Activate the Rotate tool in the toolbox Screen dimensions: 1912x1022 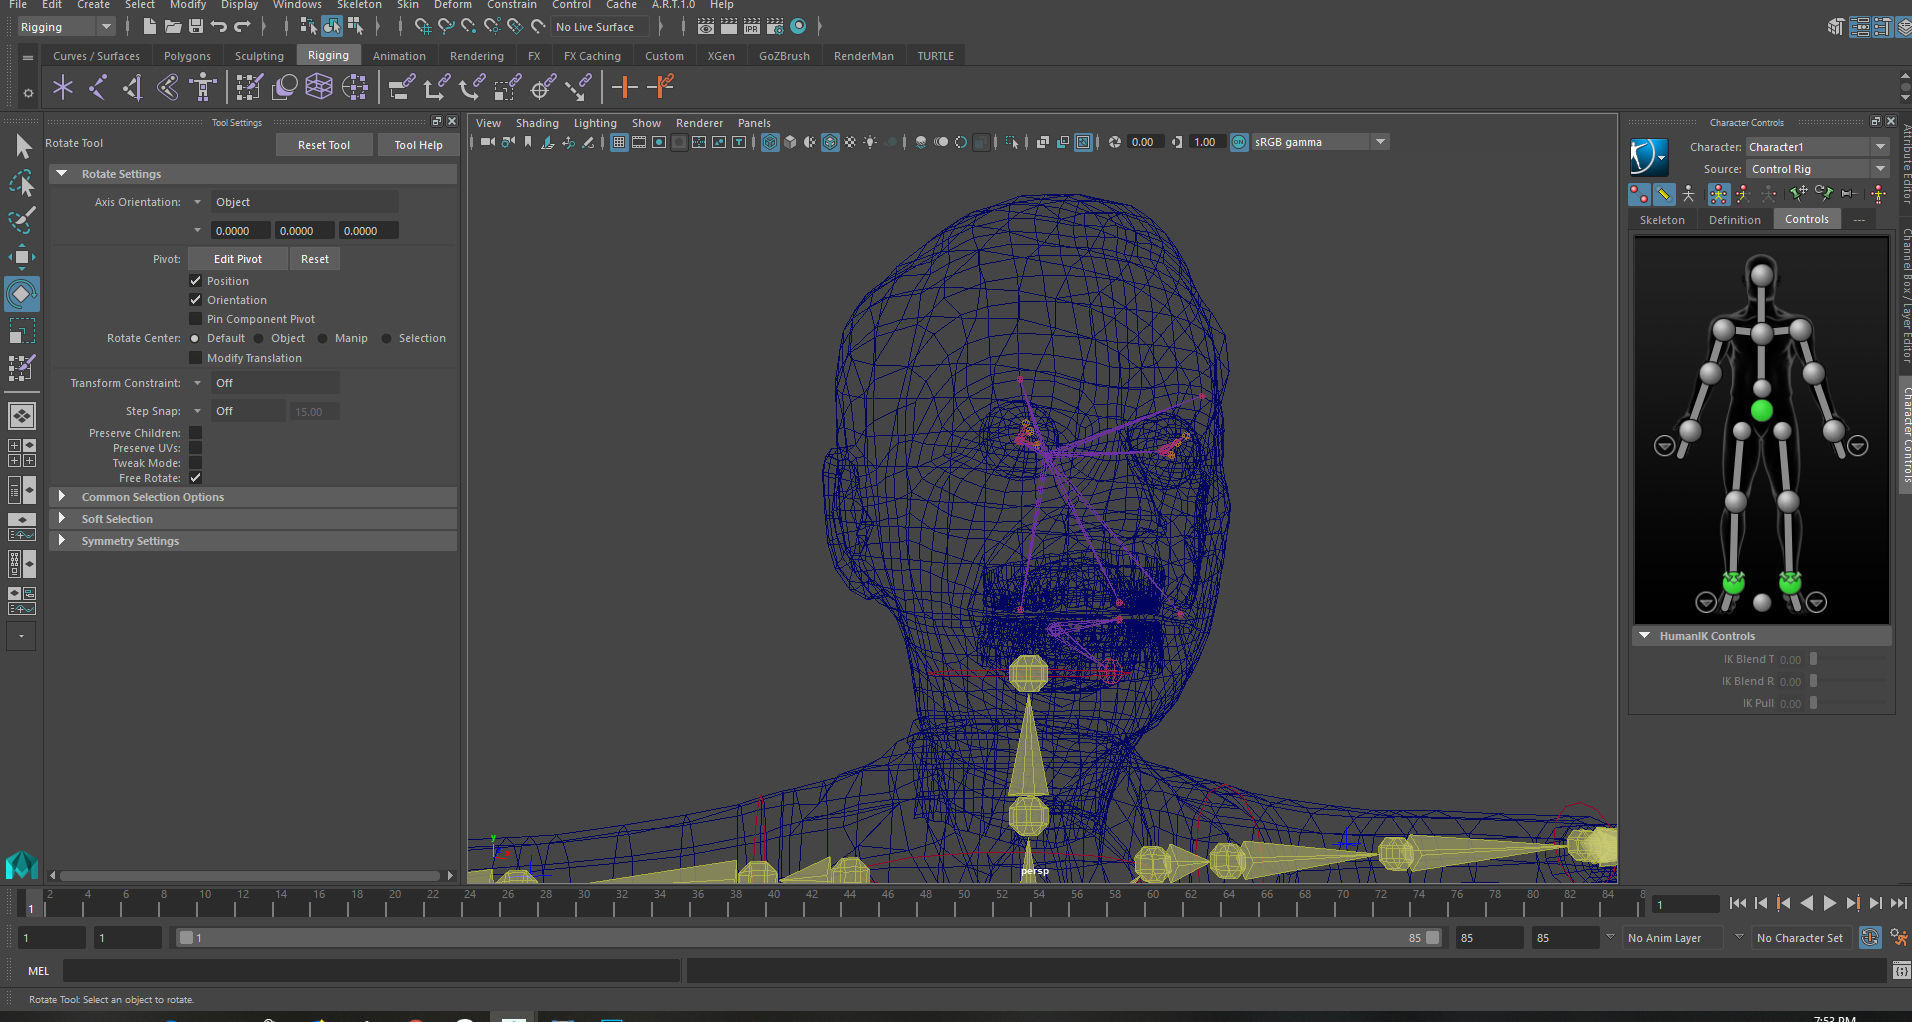pos(22,294)
